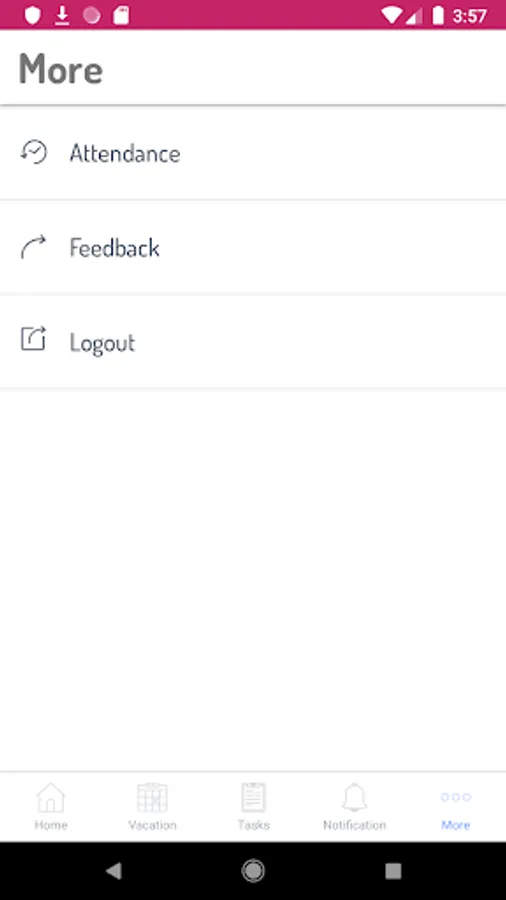This screenshot has height=900, width=506.
Task: Tap the Feedback curved arrow icon
Action: pos(33,247)
